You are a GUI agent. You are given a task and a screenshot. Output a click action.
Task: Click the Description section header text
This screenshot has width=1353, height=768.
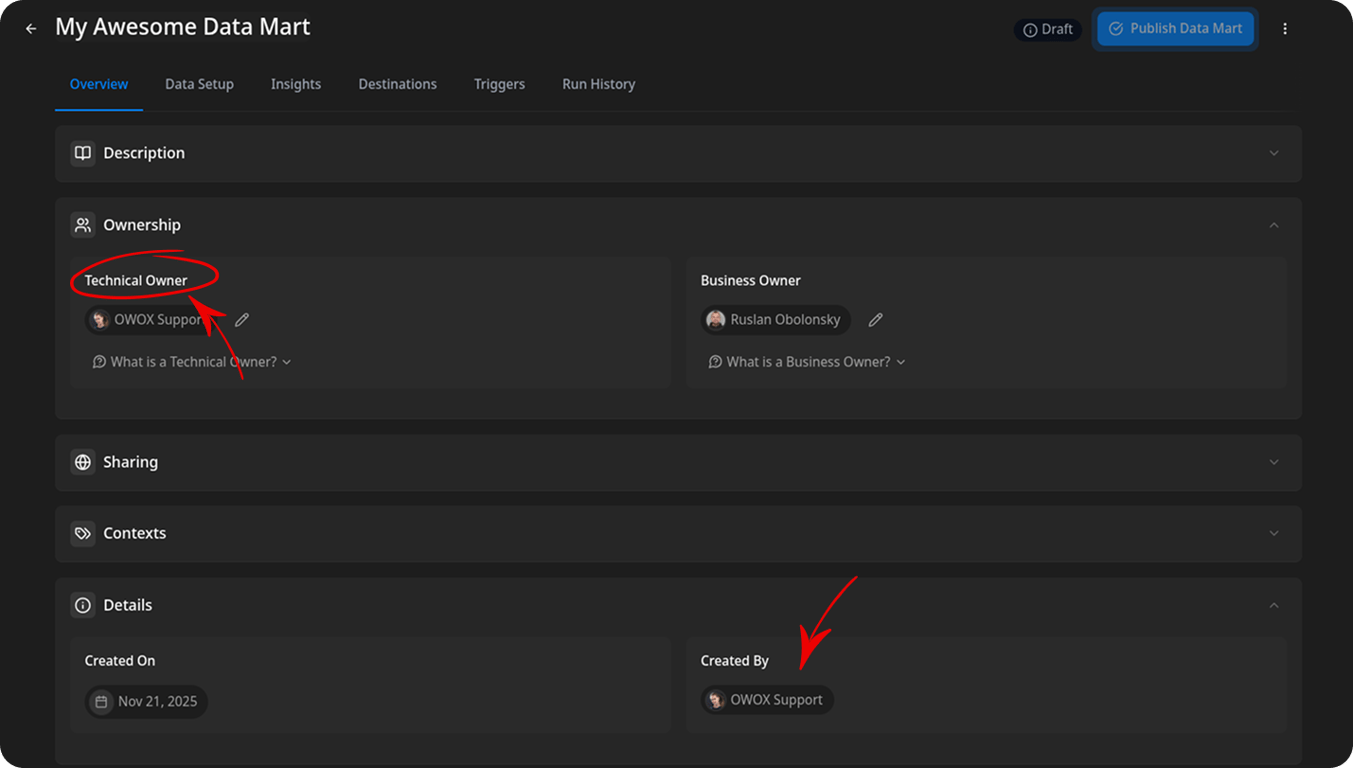point(144,153)
